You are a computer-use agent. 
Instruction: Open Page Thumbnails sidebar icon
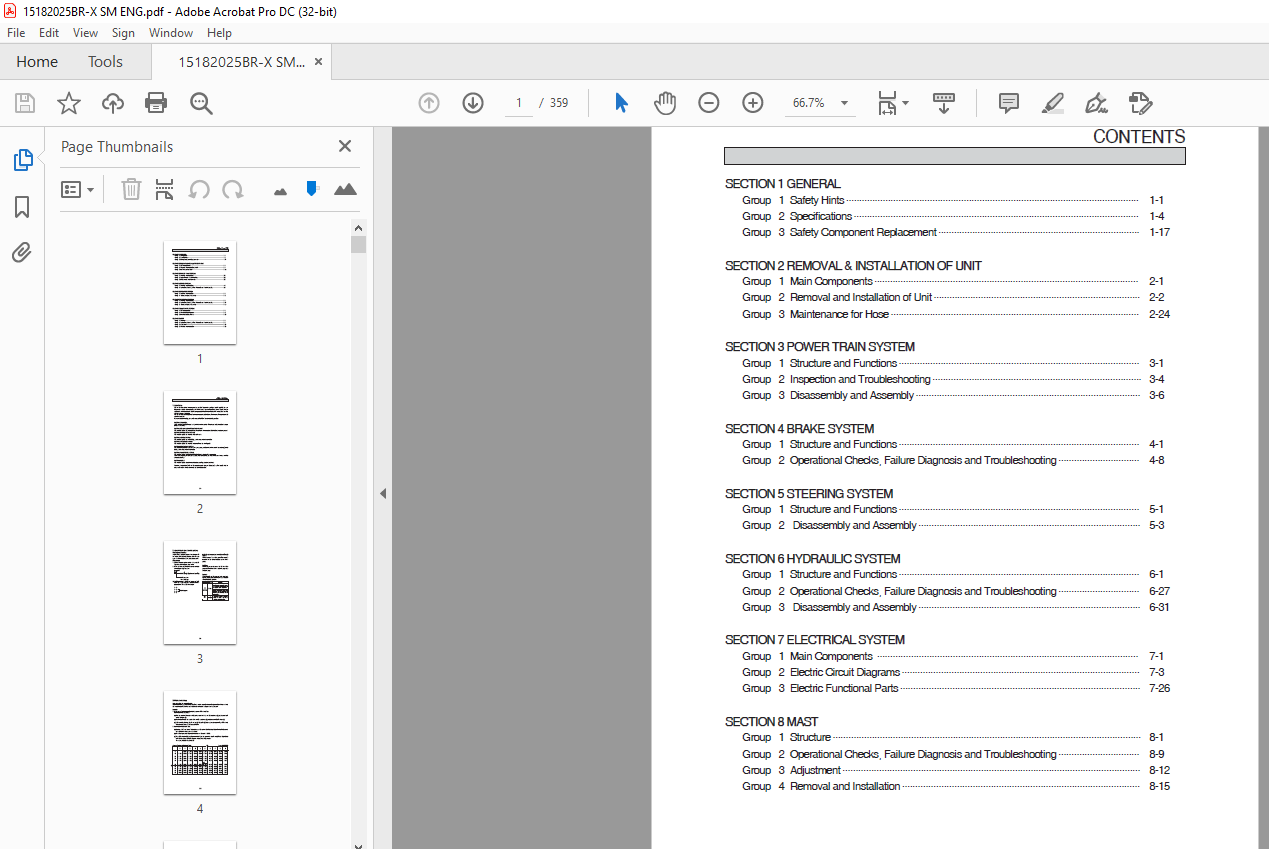click(22, 160)
